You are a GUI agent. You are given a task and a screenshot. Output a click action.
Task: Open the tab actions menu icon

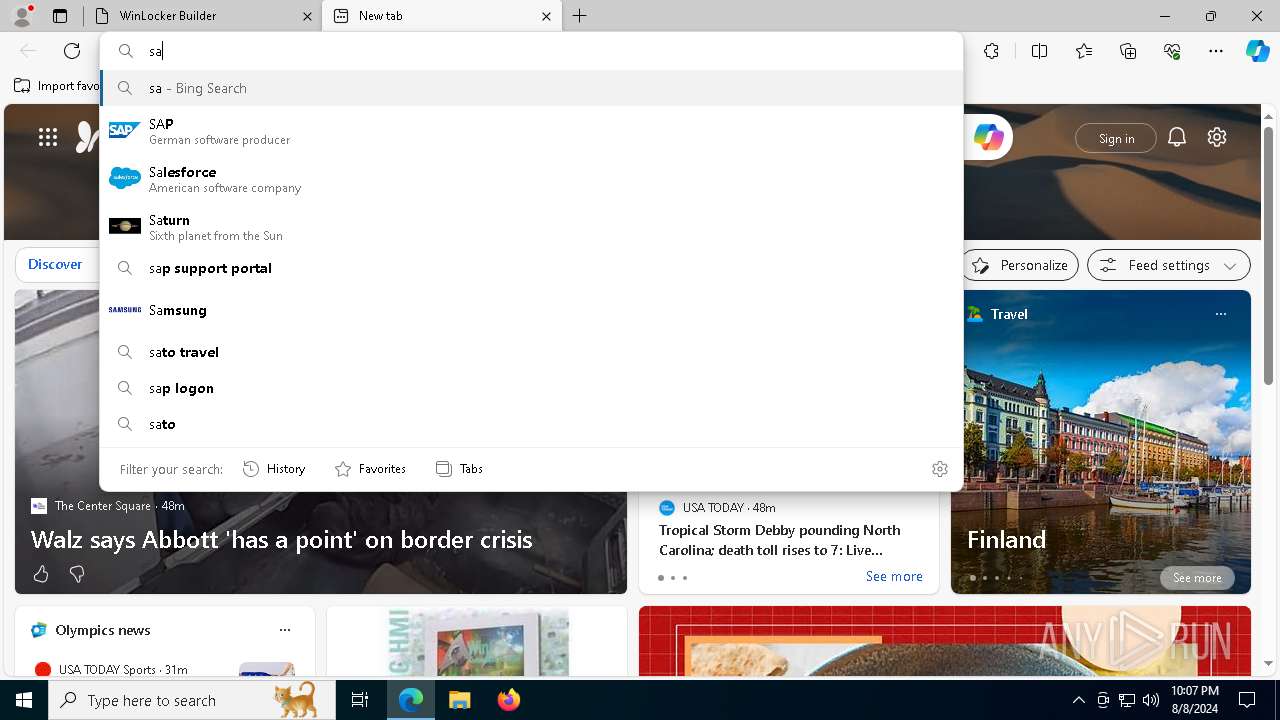click(60, 16)
